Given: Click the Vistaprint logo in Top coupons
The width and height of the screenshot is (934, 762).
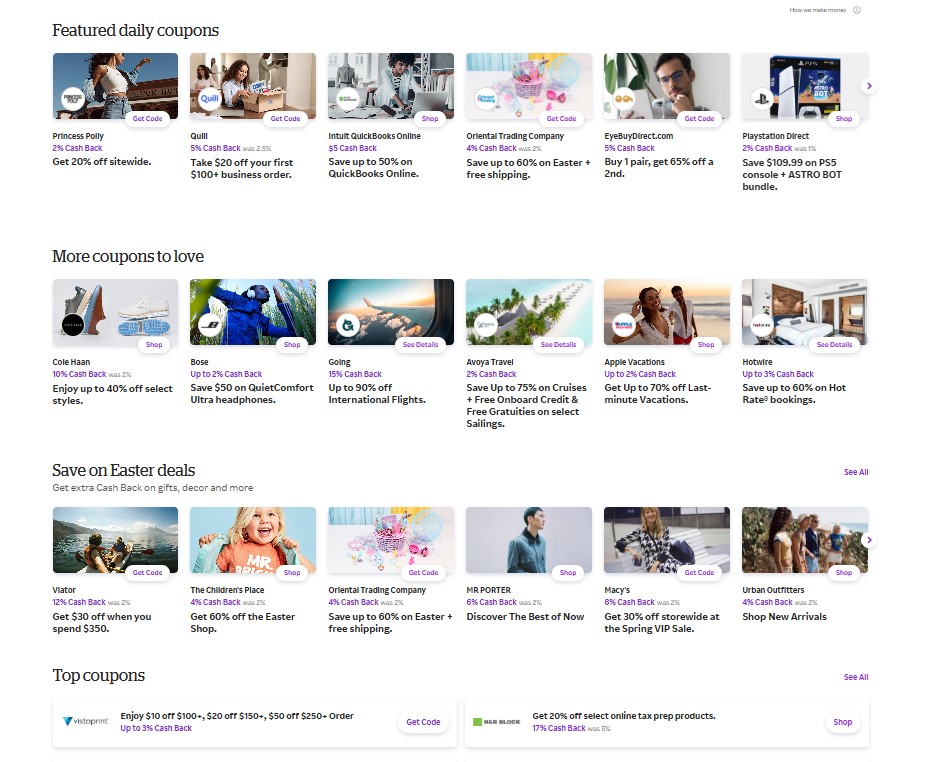Looking at the screenshot, I should (x=86, y=721).
